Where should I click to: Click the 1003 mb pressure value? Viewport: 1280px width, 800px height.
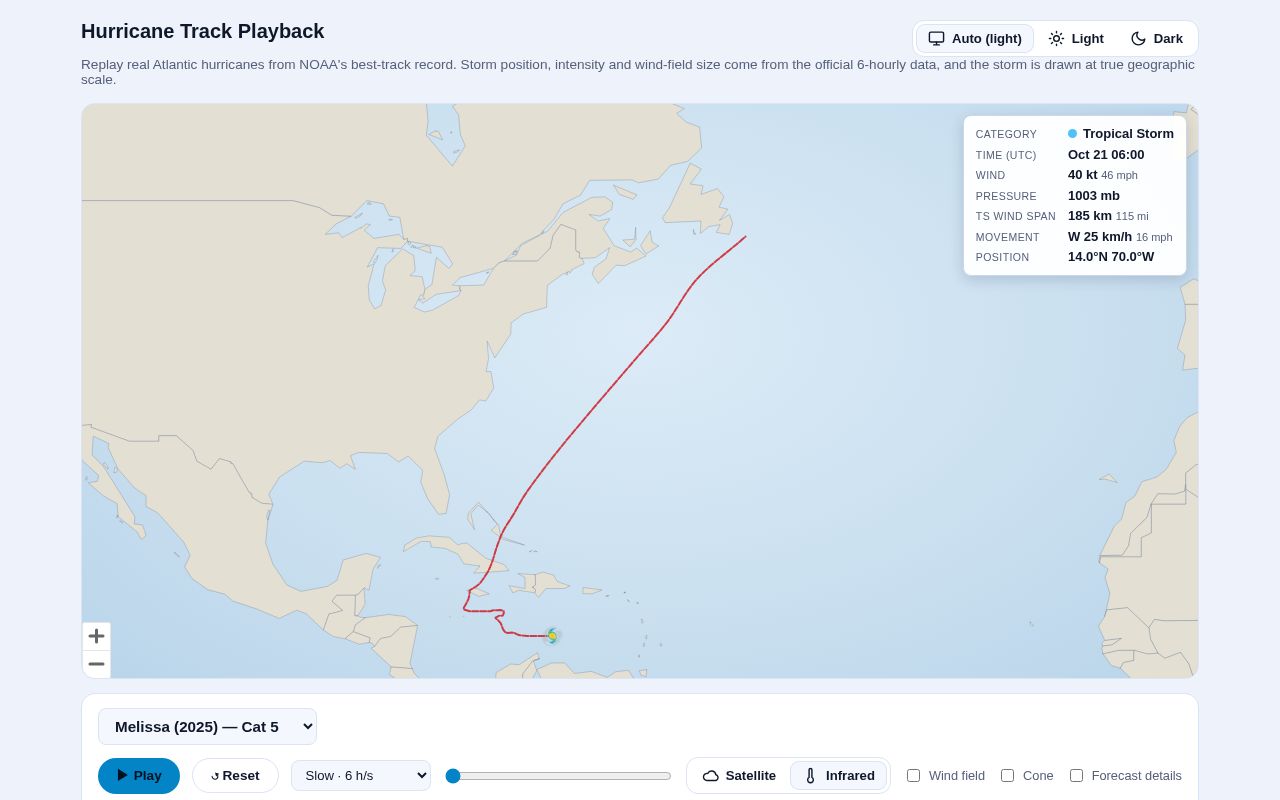pyautogui.click(x=1094, y=196)
